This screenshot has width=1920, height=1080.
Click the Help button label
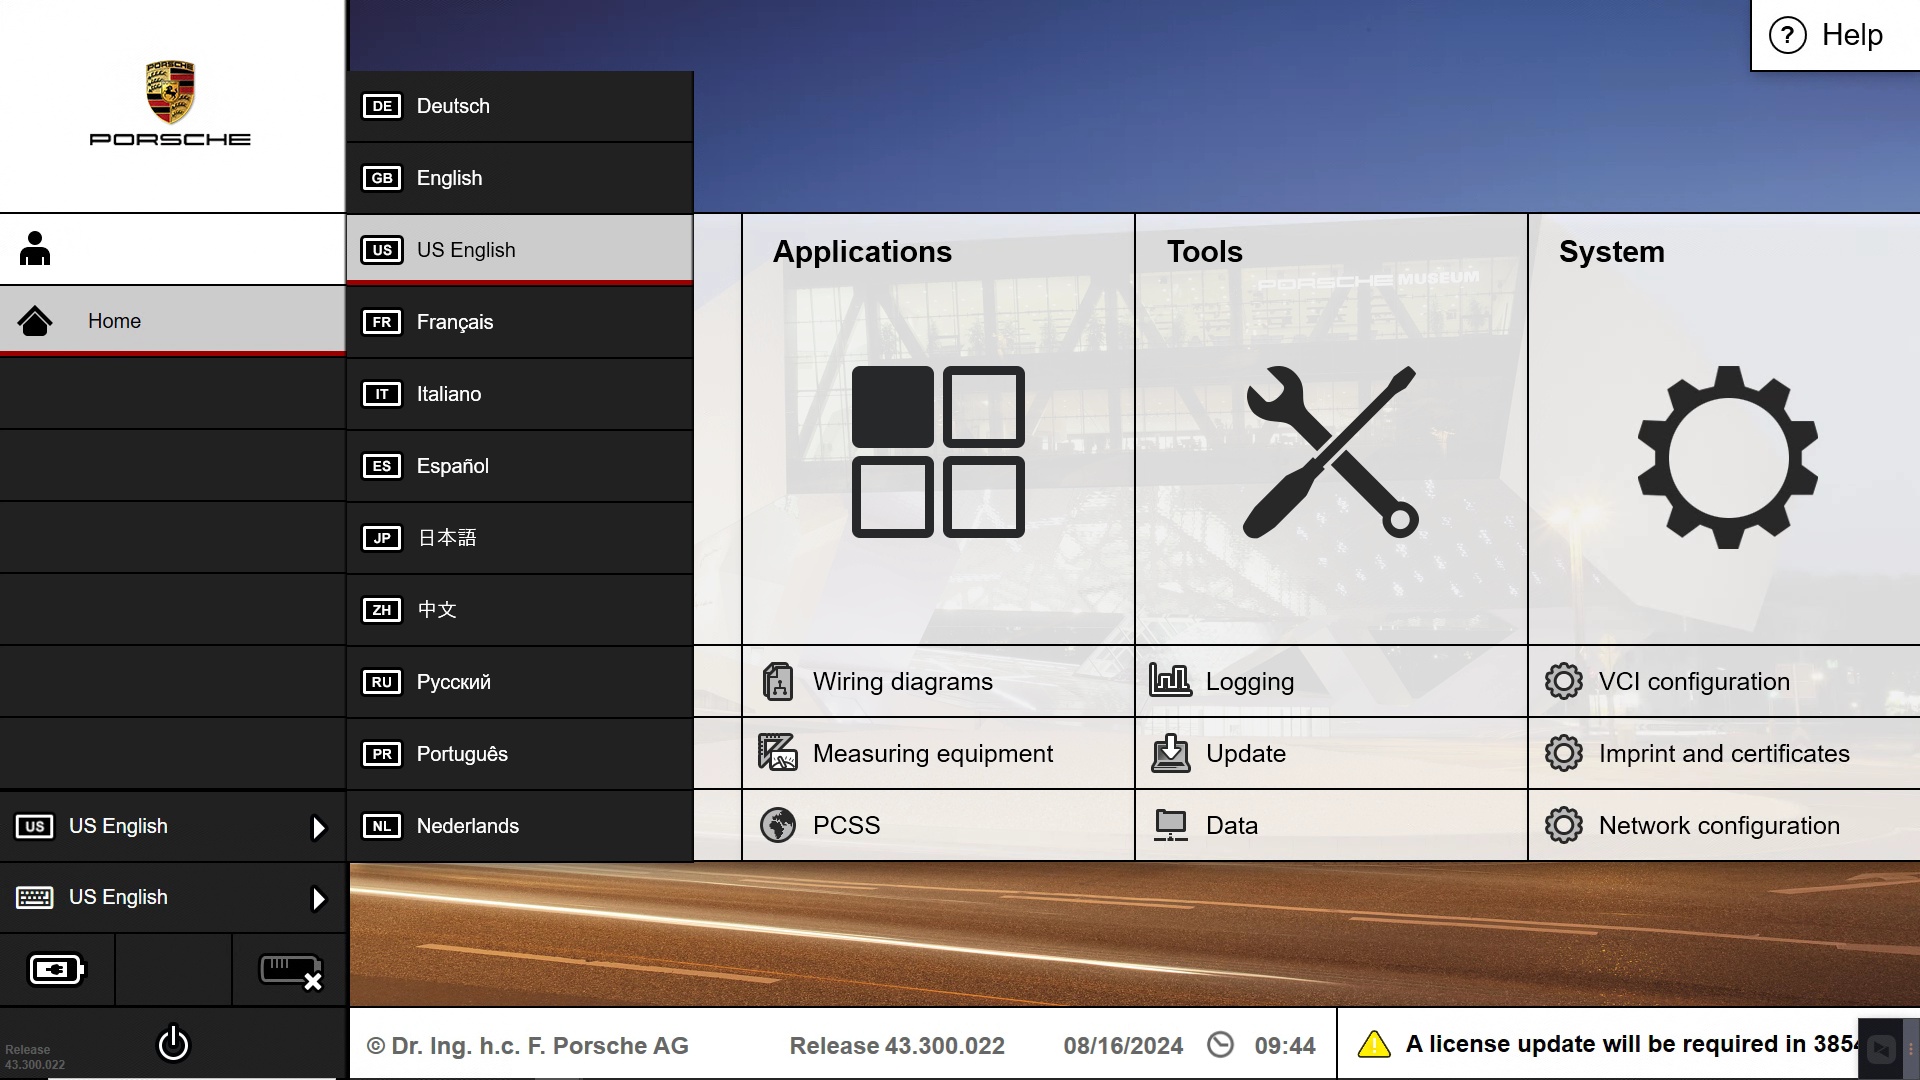tap(1852, 35)
